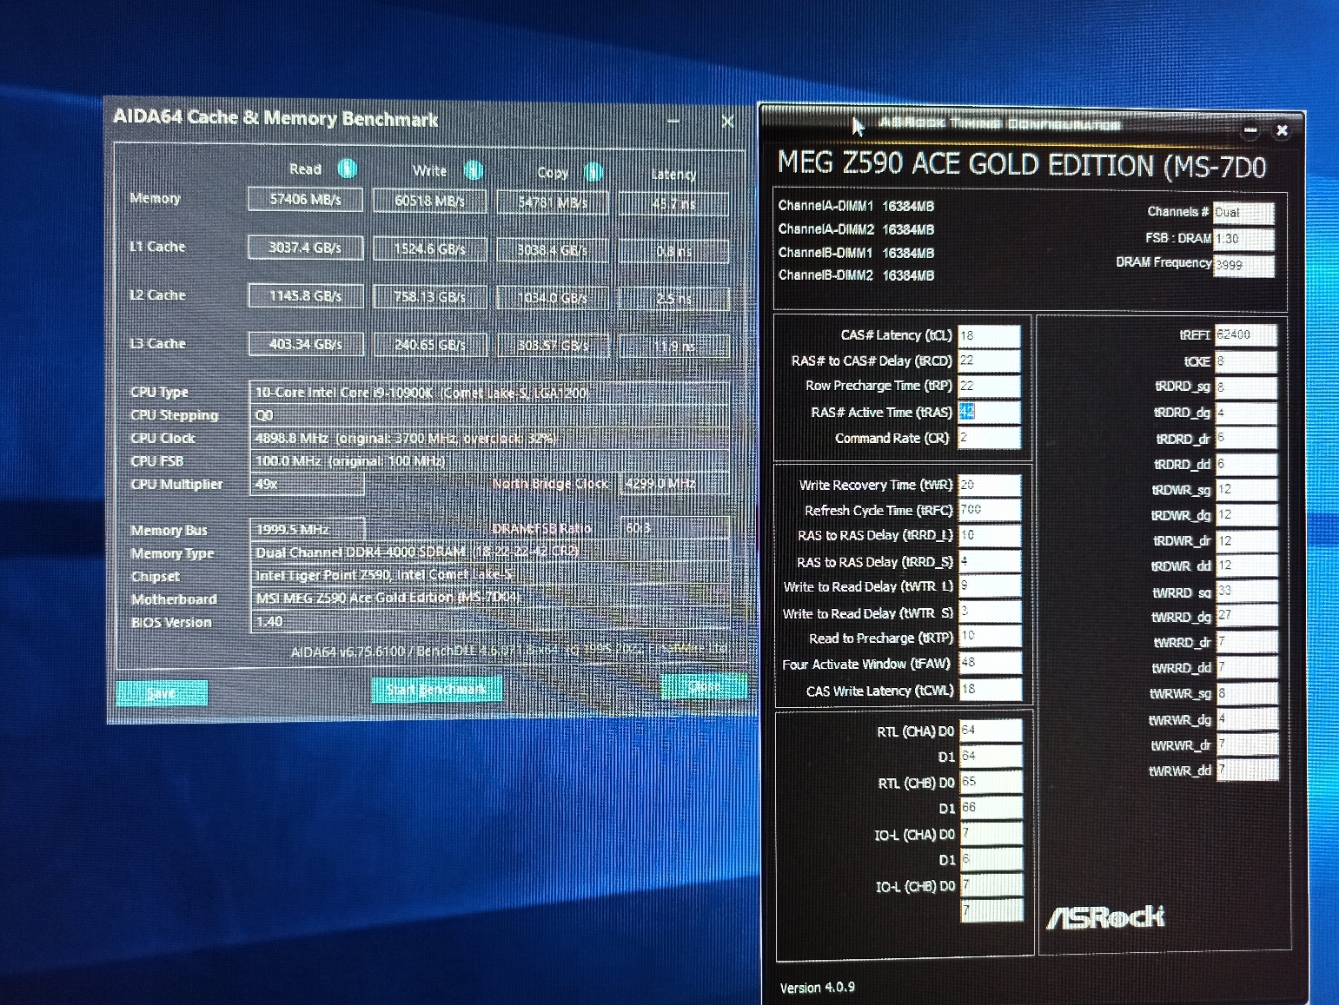Select the RAS# Active Time (tRAS) field
The height and width of the screenshot is (1005, 1339).
[x=989, y=412]
